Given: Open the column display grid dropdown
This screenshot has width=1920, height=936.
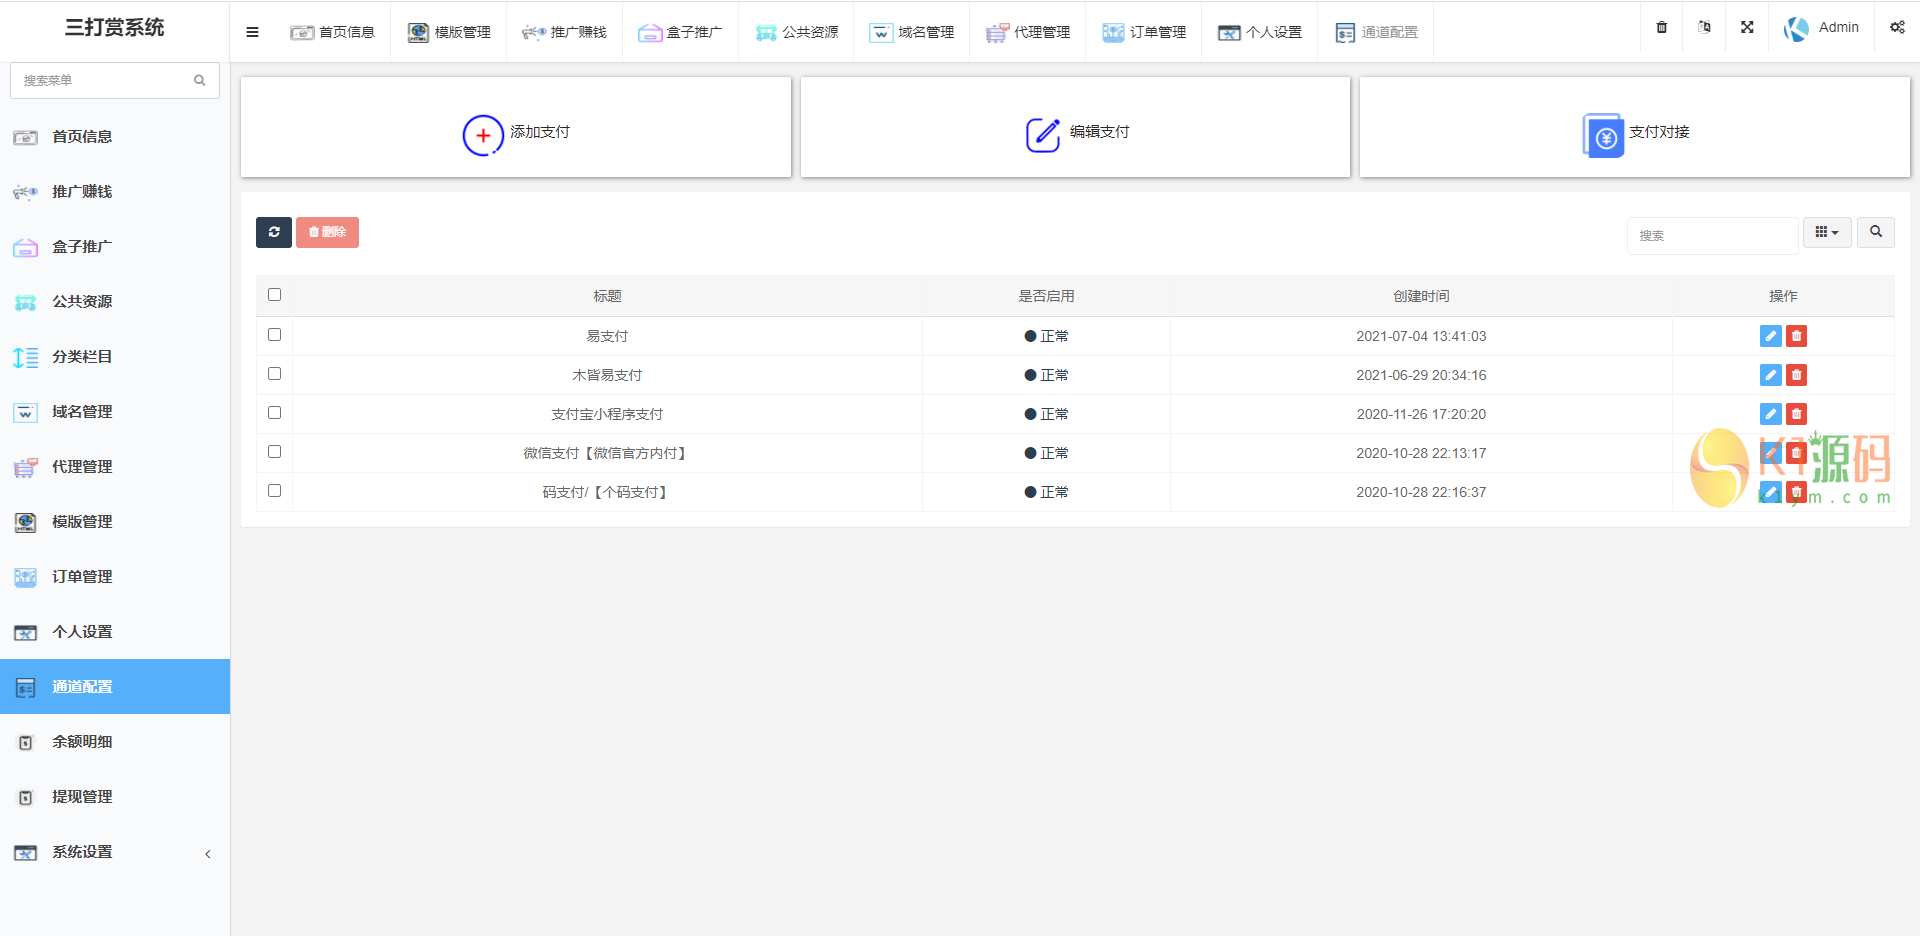Looking at the screenshot, I should pos(1827,232).
